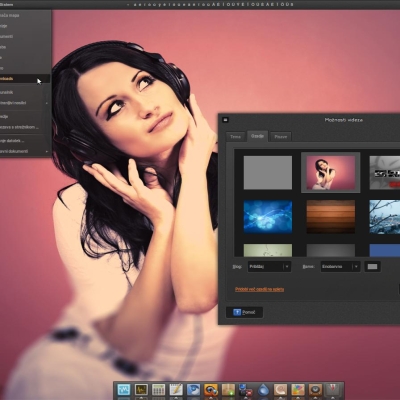Image resolution: width=400 pixels, height=400 pixels.
Task: Choose the wooden stripes wallpaper thumbnail
Action: (x=331, y=217)
